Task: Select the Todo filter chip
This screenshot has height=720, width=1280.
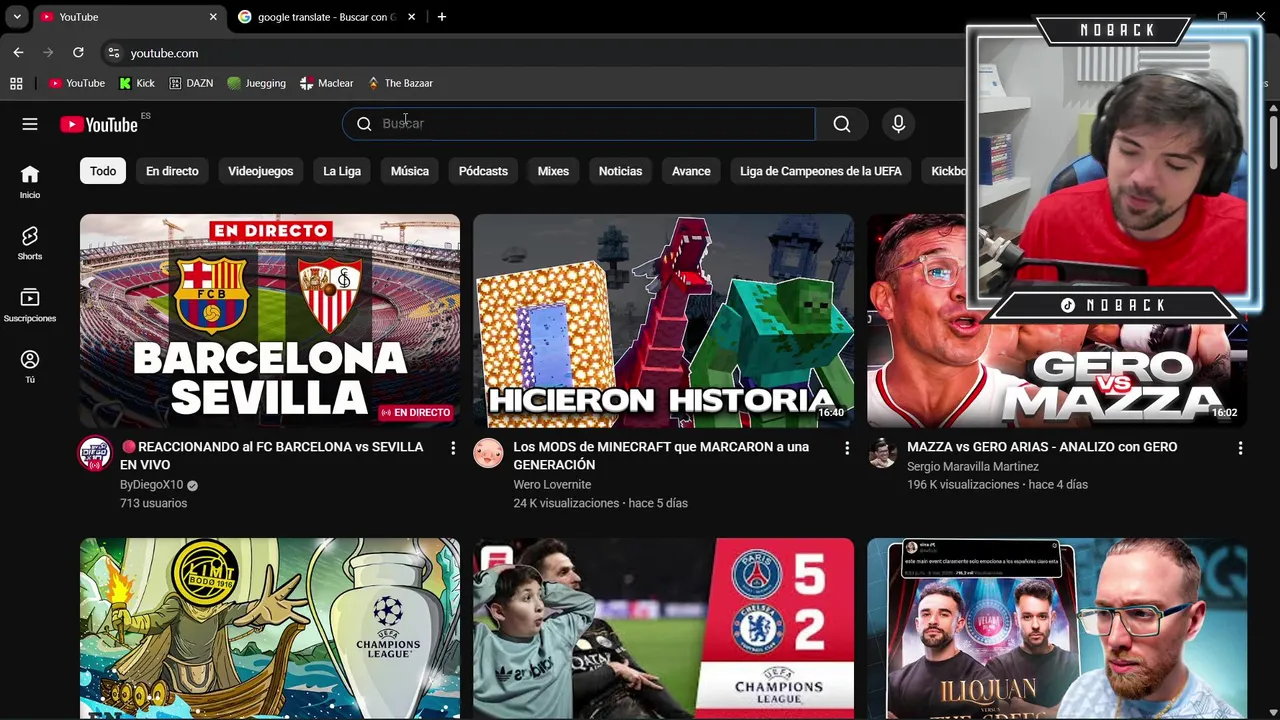Action: [x=103, y=171]
